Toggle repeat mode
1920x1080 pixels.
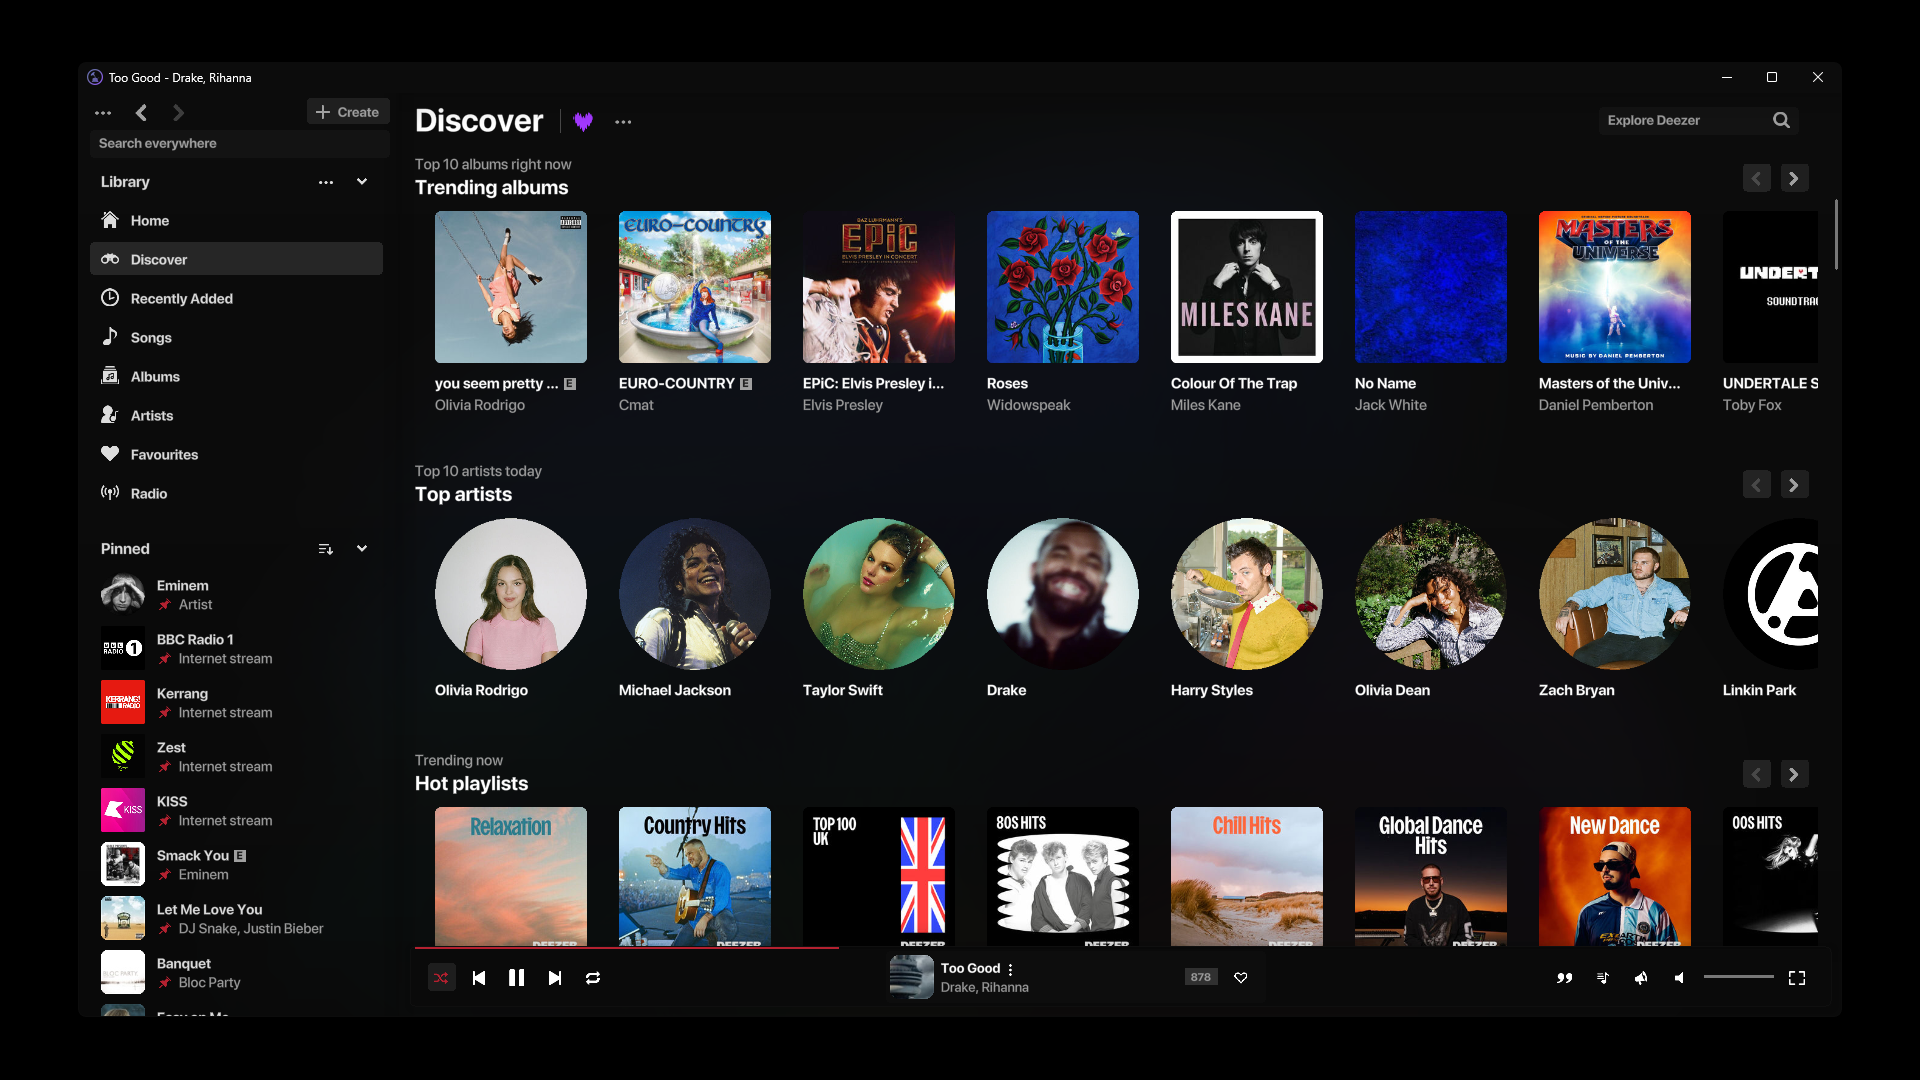[x=593, y=978]
